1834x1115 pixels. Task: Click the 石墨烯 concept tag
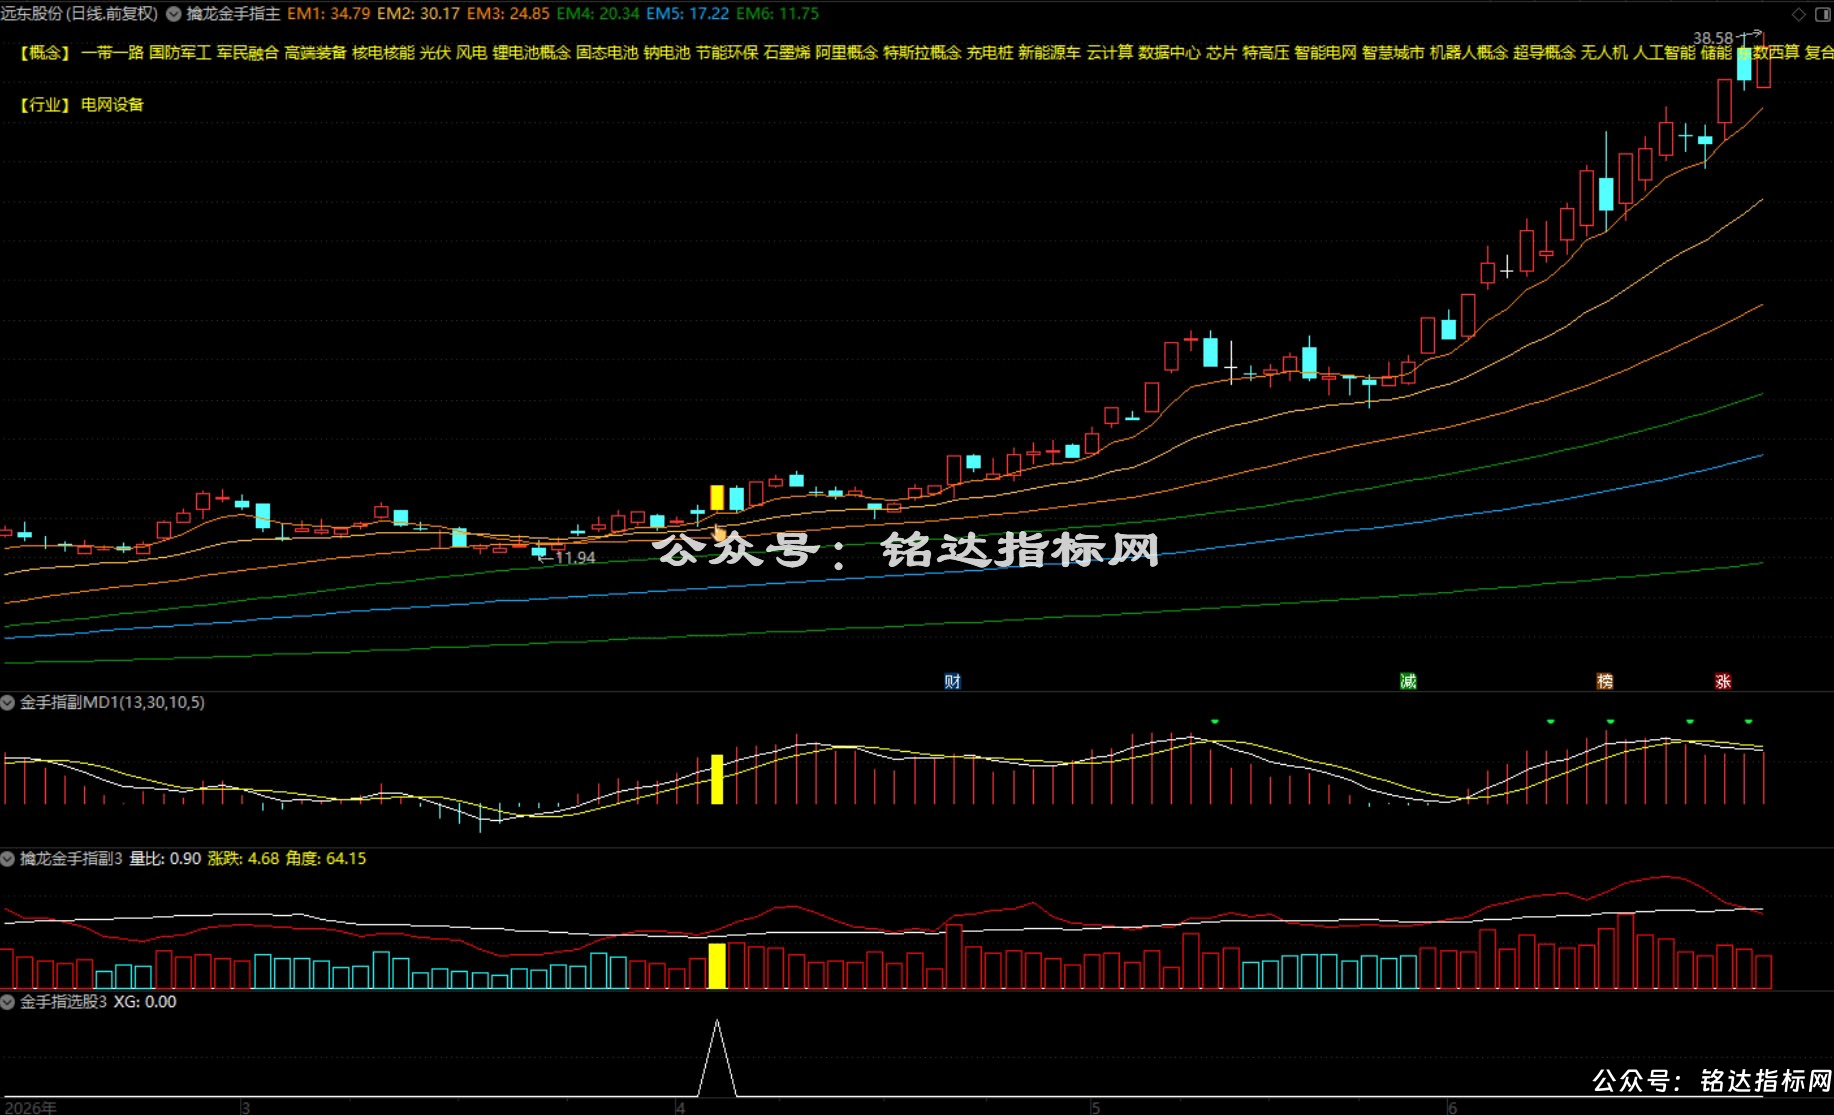(x=787, y=52)
